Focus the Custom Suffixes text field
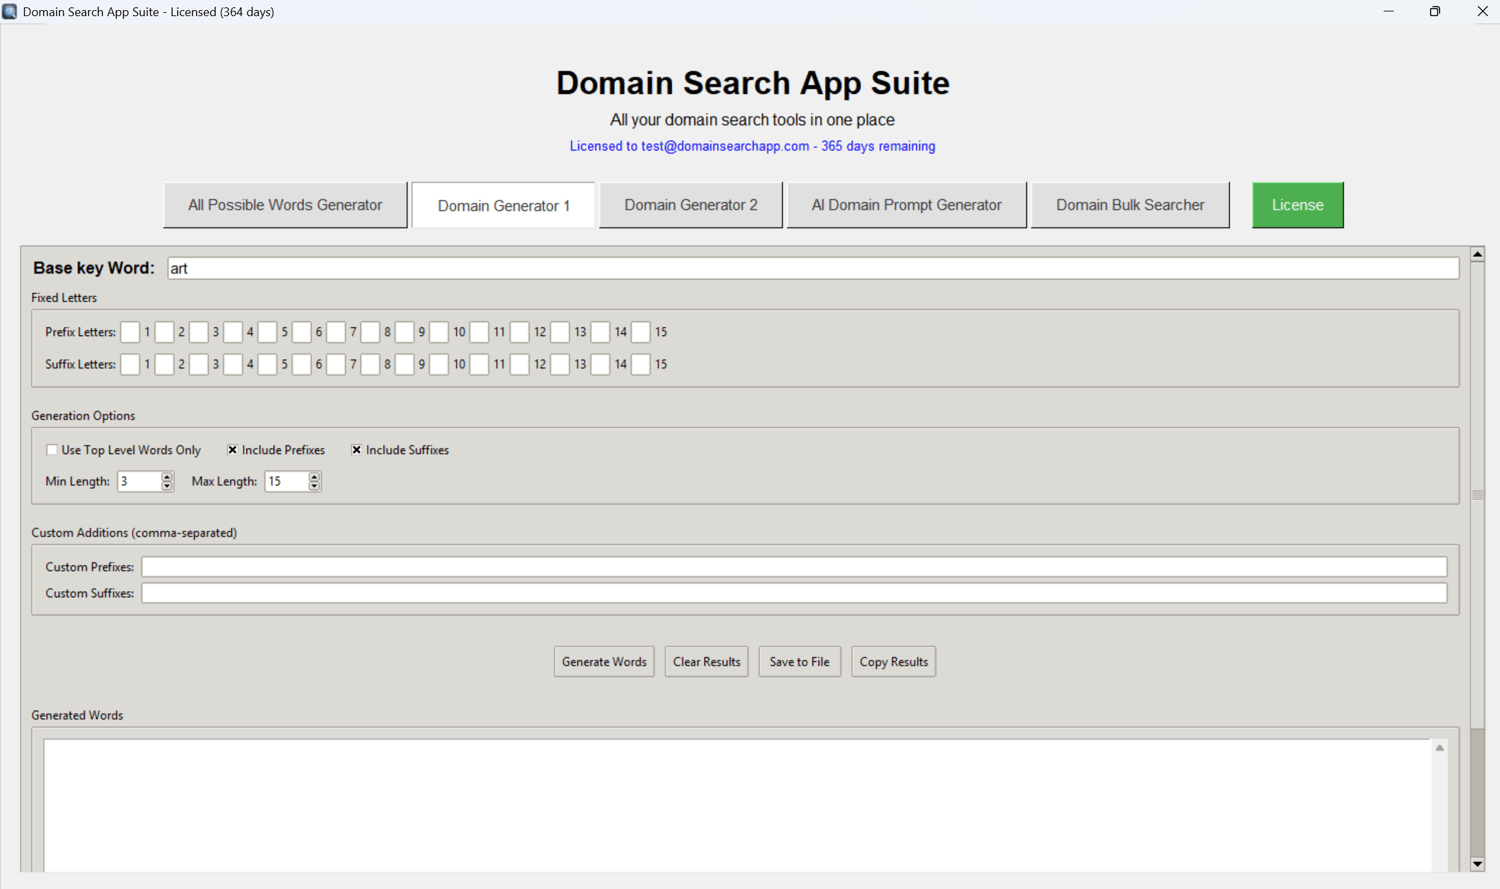1500x889 pixels. click(x=794, y=593)
